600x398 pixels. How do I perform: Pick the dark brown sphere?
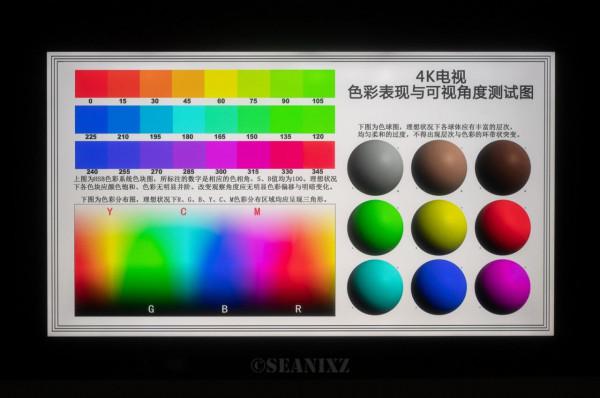click(x=503, y=168)
